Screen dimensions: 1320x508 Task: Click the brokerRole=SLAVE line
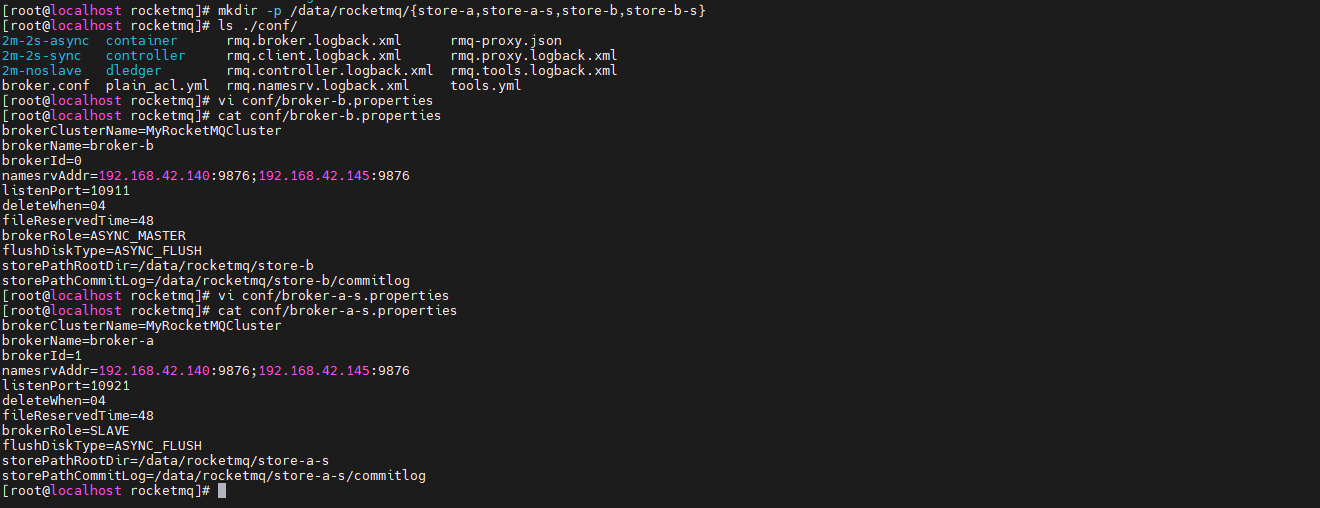[66, 431]
